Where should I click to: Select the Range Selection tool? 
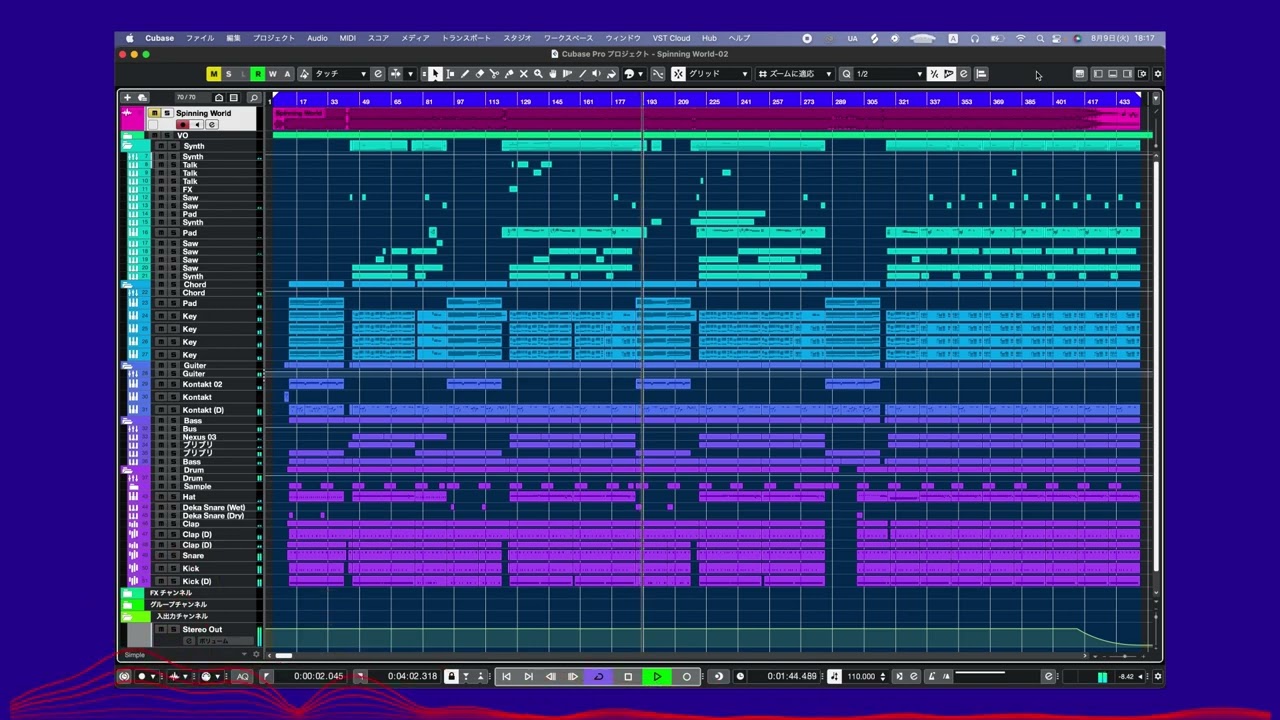pyautogui.click(x=450, y=74)
